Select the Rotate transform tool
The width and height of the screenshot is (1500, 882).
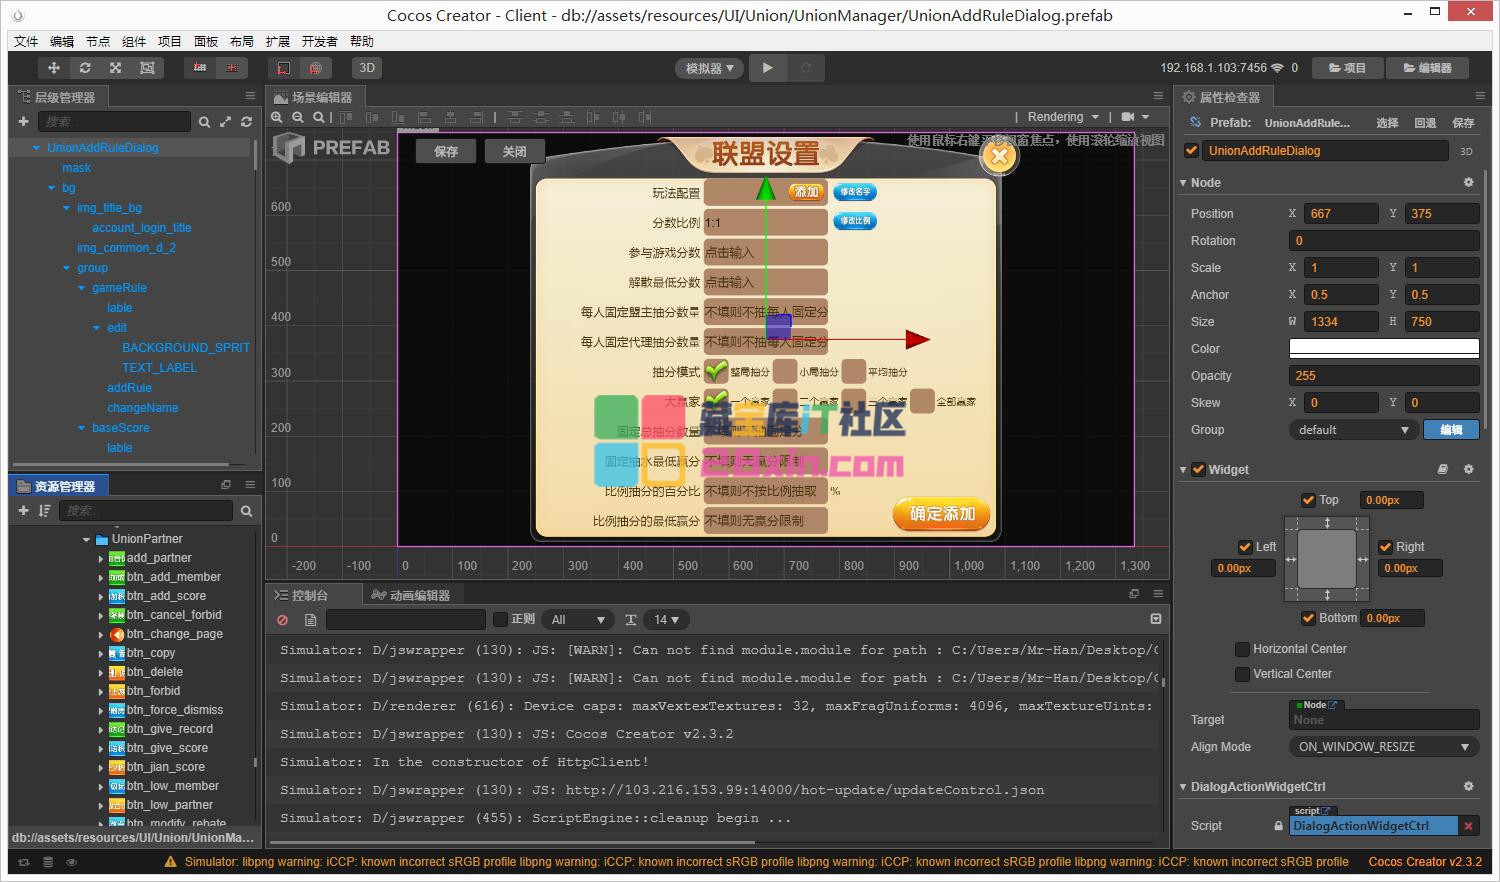[85, 68]
